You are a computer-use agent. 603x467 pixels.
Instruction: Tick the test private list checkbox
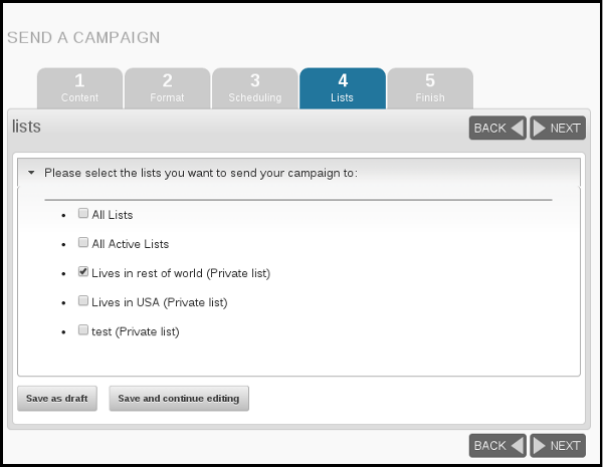(83, 330)
